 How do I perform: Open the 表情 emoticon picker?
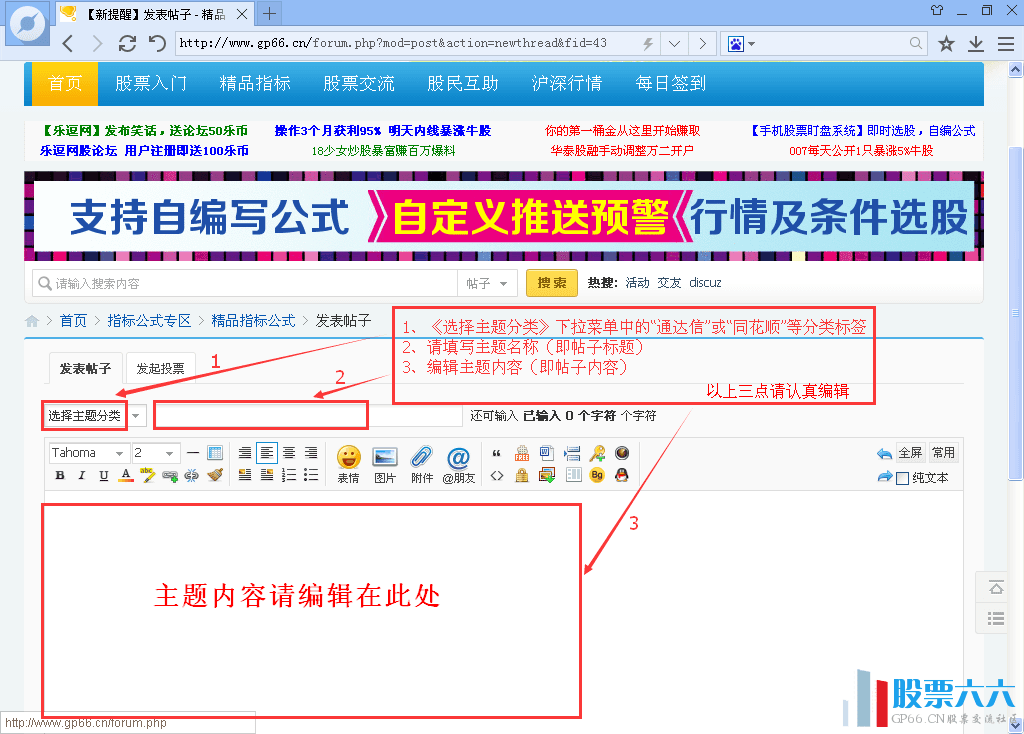point(348,463)
